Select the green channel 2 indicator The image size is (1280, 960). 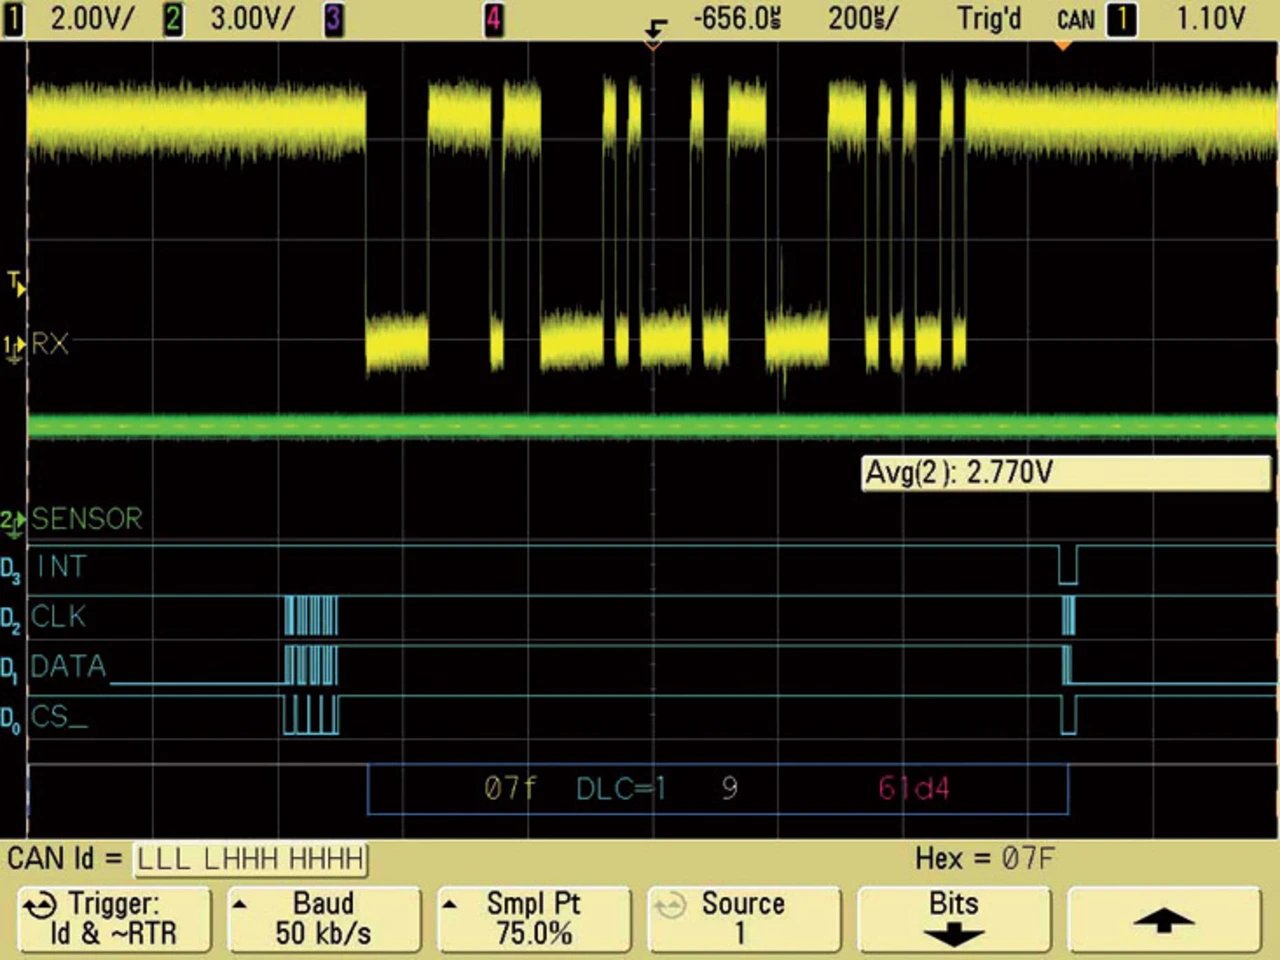click(x=173, y=19)
